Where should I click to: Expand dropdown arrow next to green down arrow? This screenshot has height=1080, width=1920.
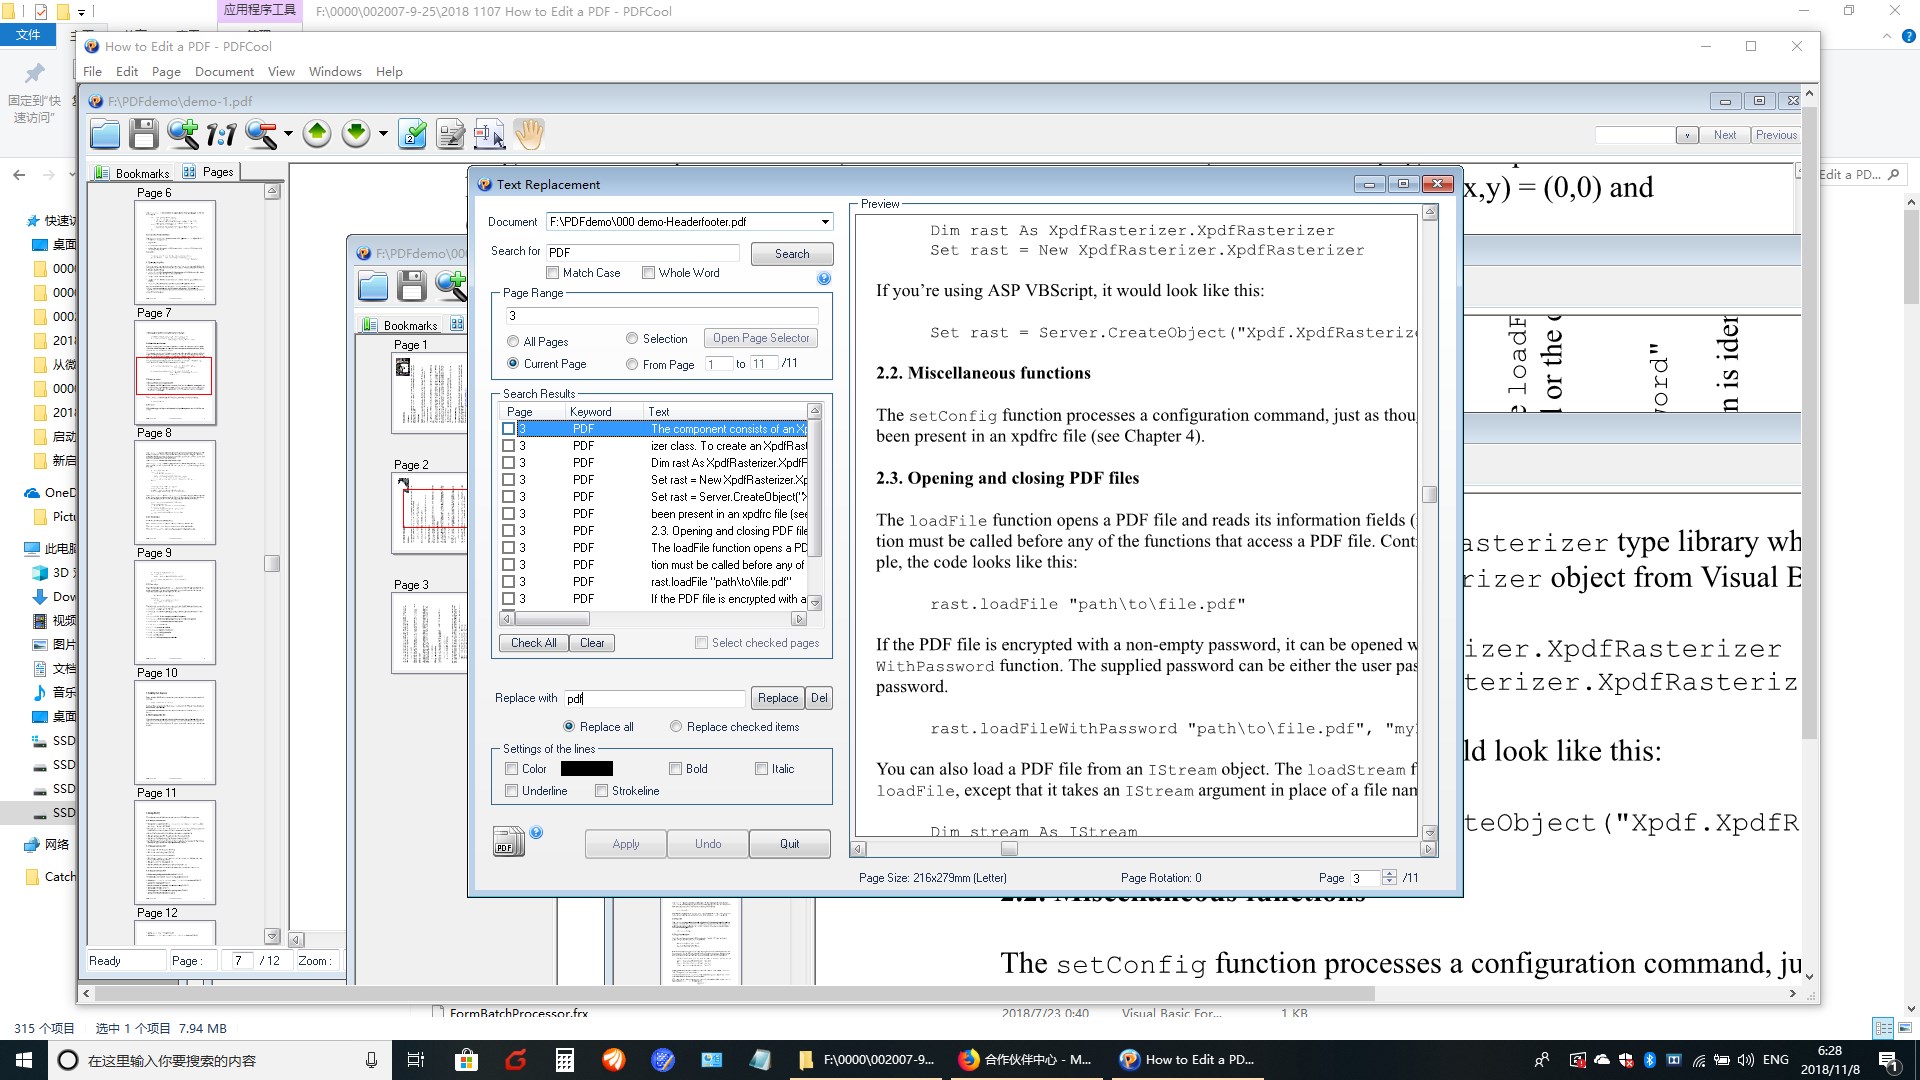[x=383, y=134]
